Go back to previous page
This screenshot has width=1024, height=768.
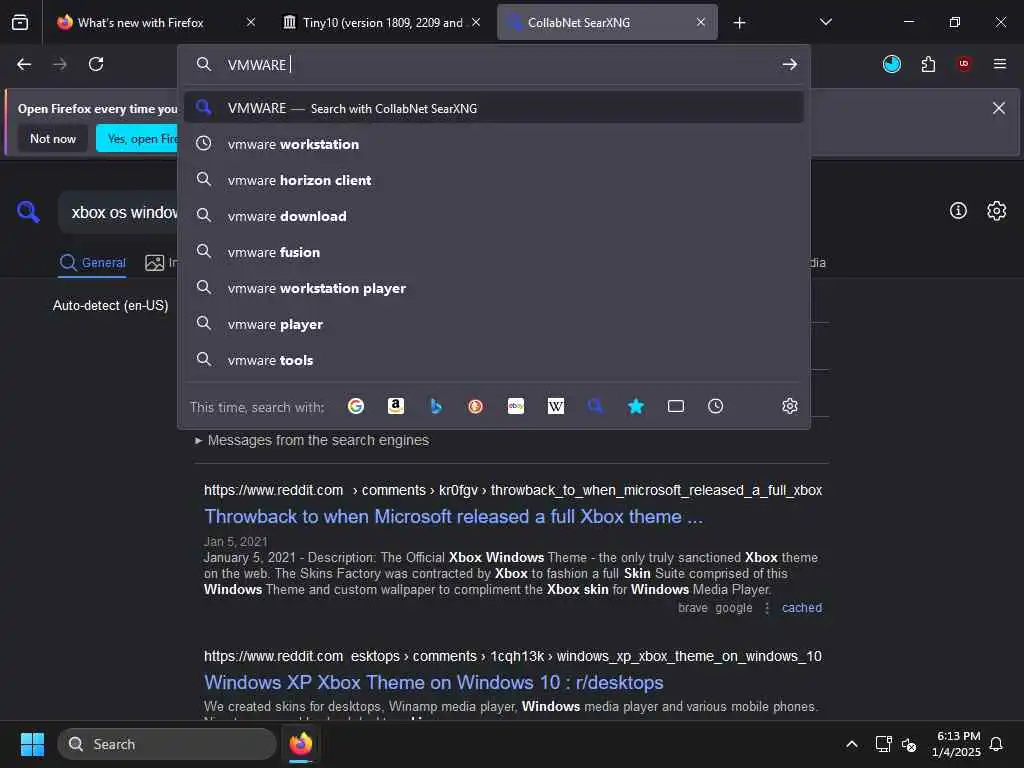pyautogui.click(x=24, y=64)
